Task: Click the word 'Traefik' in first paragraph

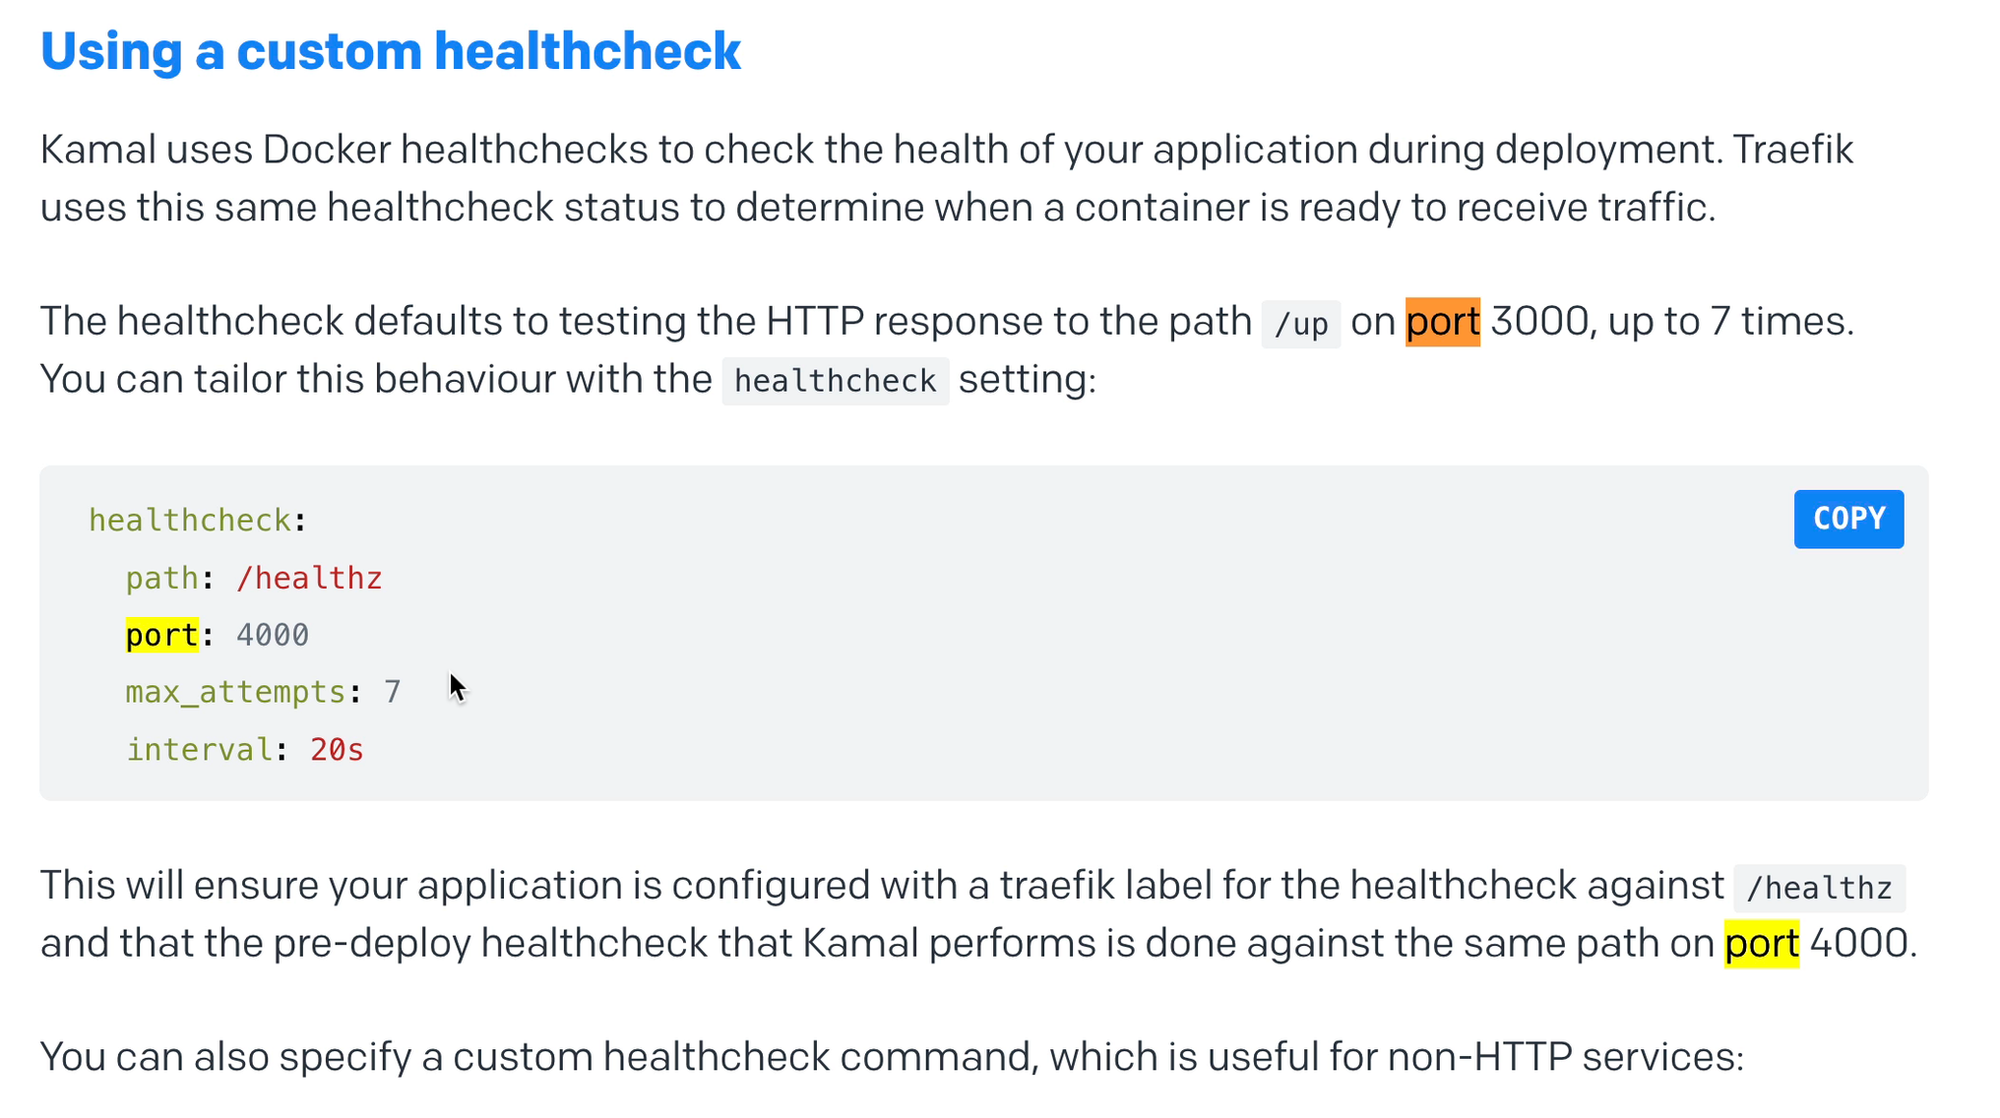Action: (1793, 150)
